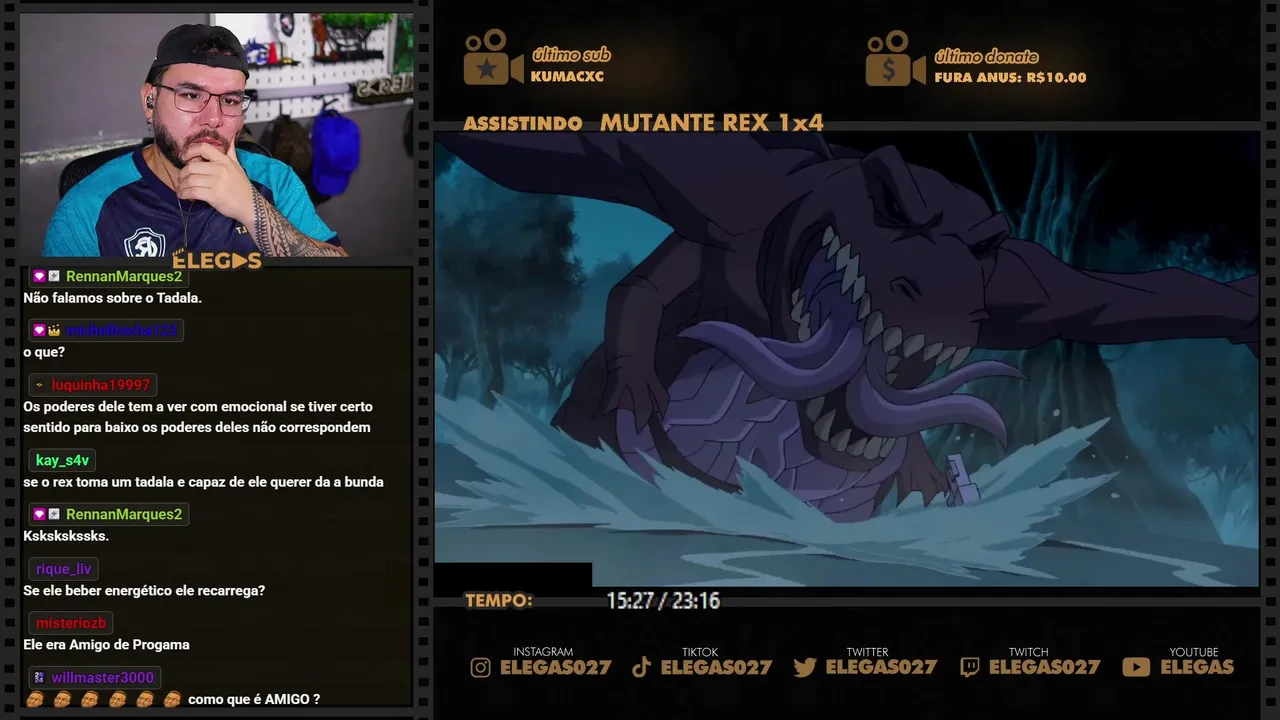Click the último sub label

point(571,56)
